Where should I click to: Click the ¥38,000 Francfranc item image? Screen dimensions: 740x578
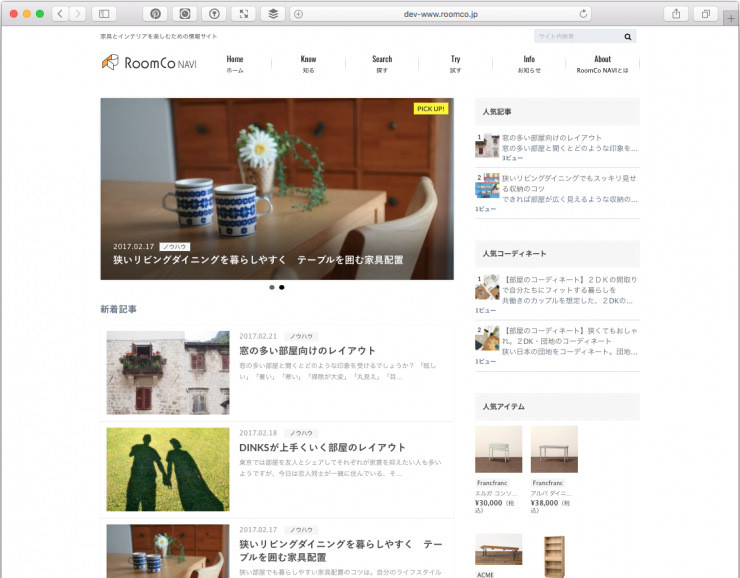[554, 449]
